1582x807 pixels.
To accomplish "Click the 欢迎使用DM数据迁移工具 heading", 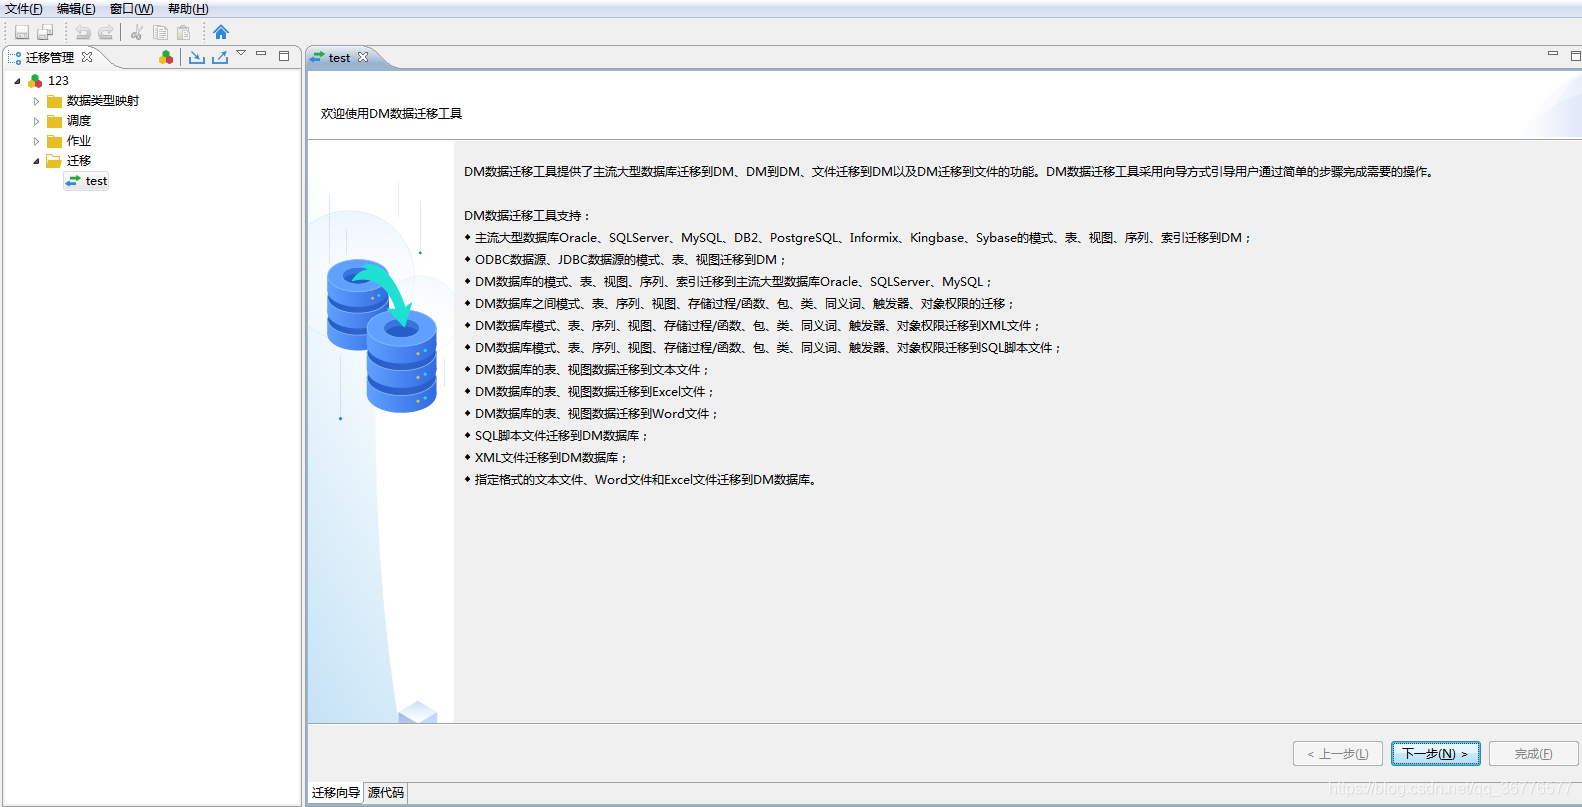I will (391, 114).
